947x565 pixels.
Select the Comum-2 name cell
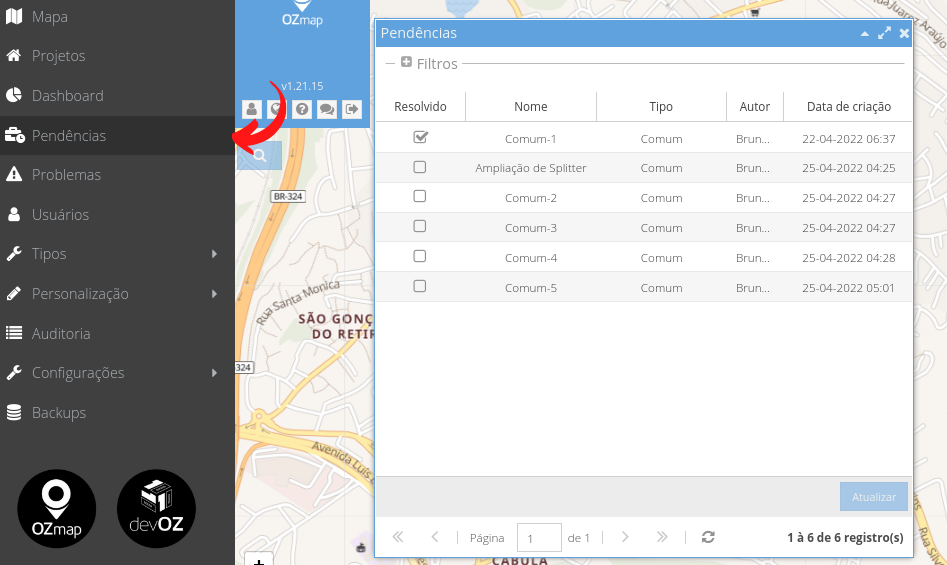pos(531,198)
